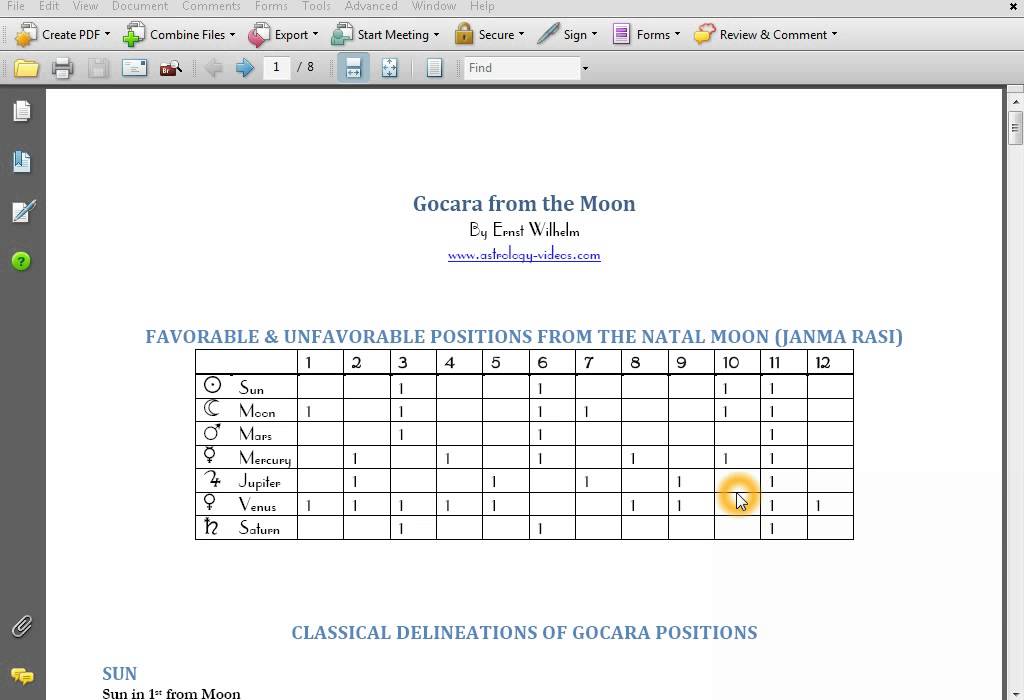Click 'CLASSICAL DELINEATIONS OF GOCARA POSITIONS' heading
Image resolution: width=1024 pixels, height=700 pixels.
[524, 633]
